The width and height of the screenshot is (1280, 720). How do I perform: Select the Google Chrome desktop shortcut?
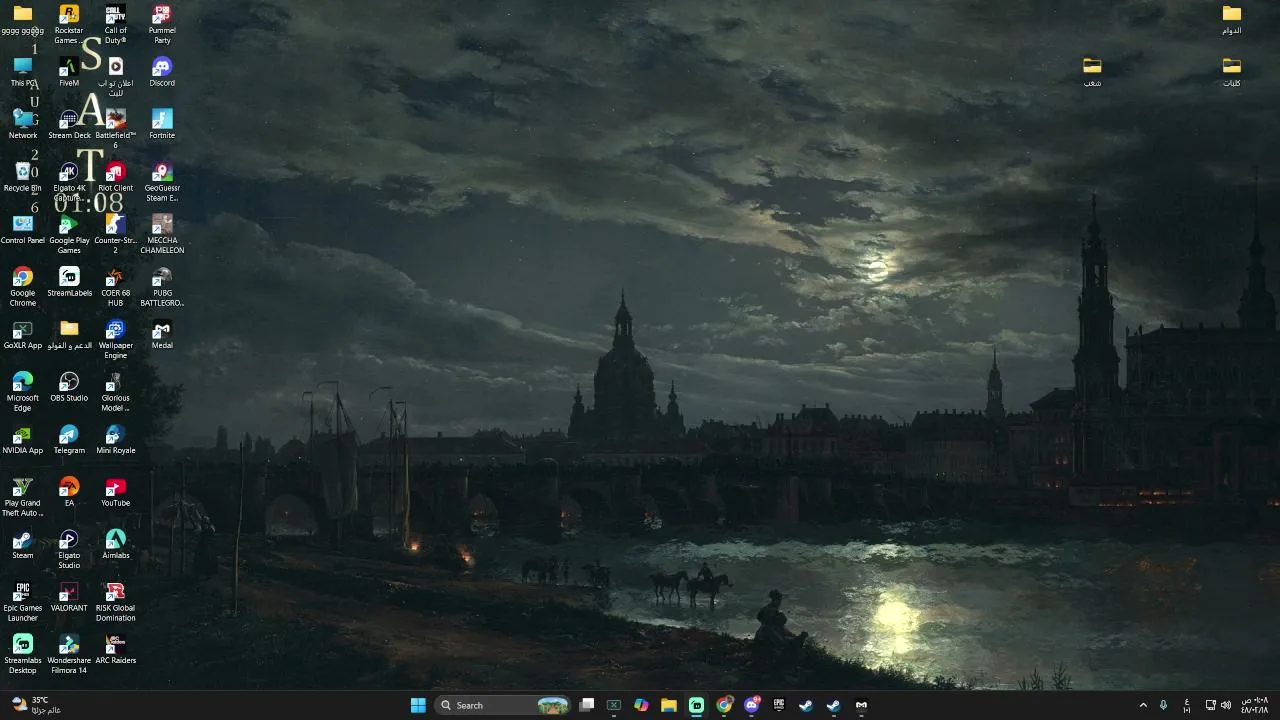click(23, 287)
